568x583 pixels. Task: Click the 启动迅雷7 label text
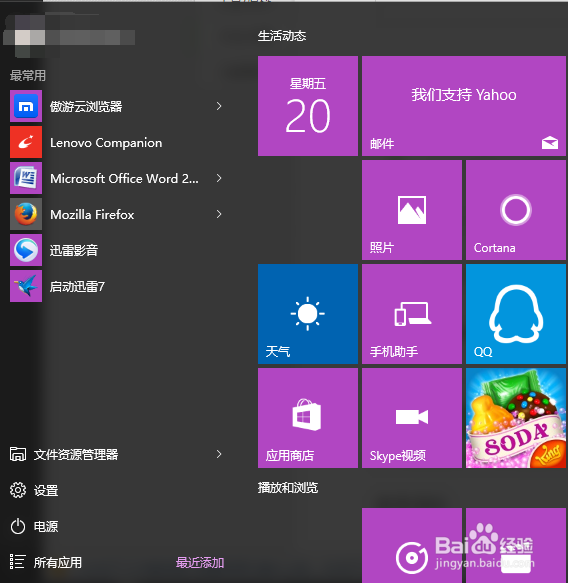[x=77, y=287]
